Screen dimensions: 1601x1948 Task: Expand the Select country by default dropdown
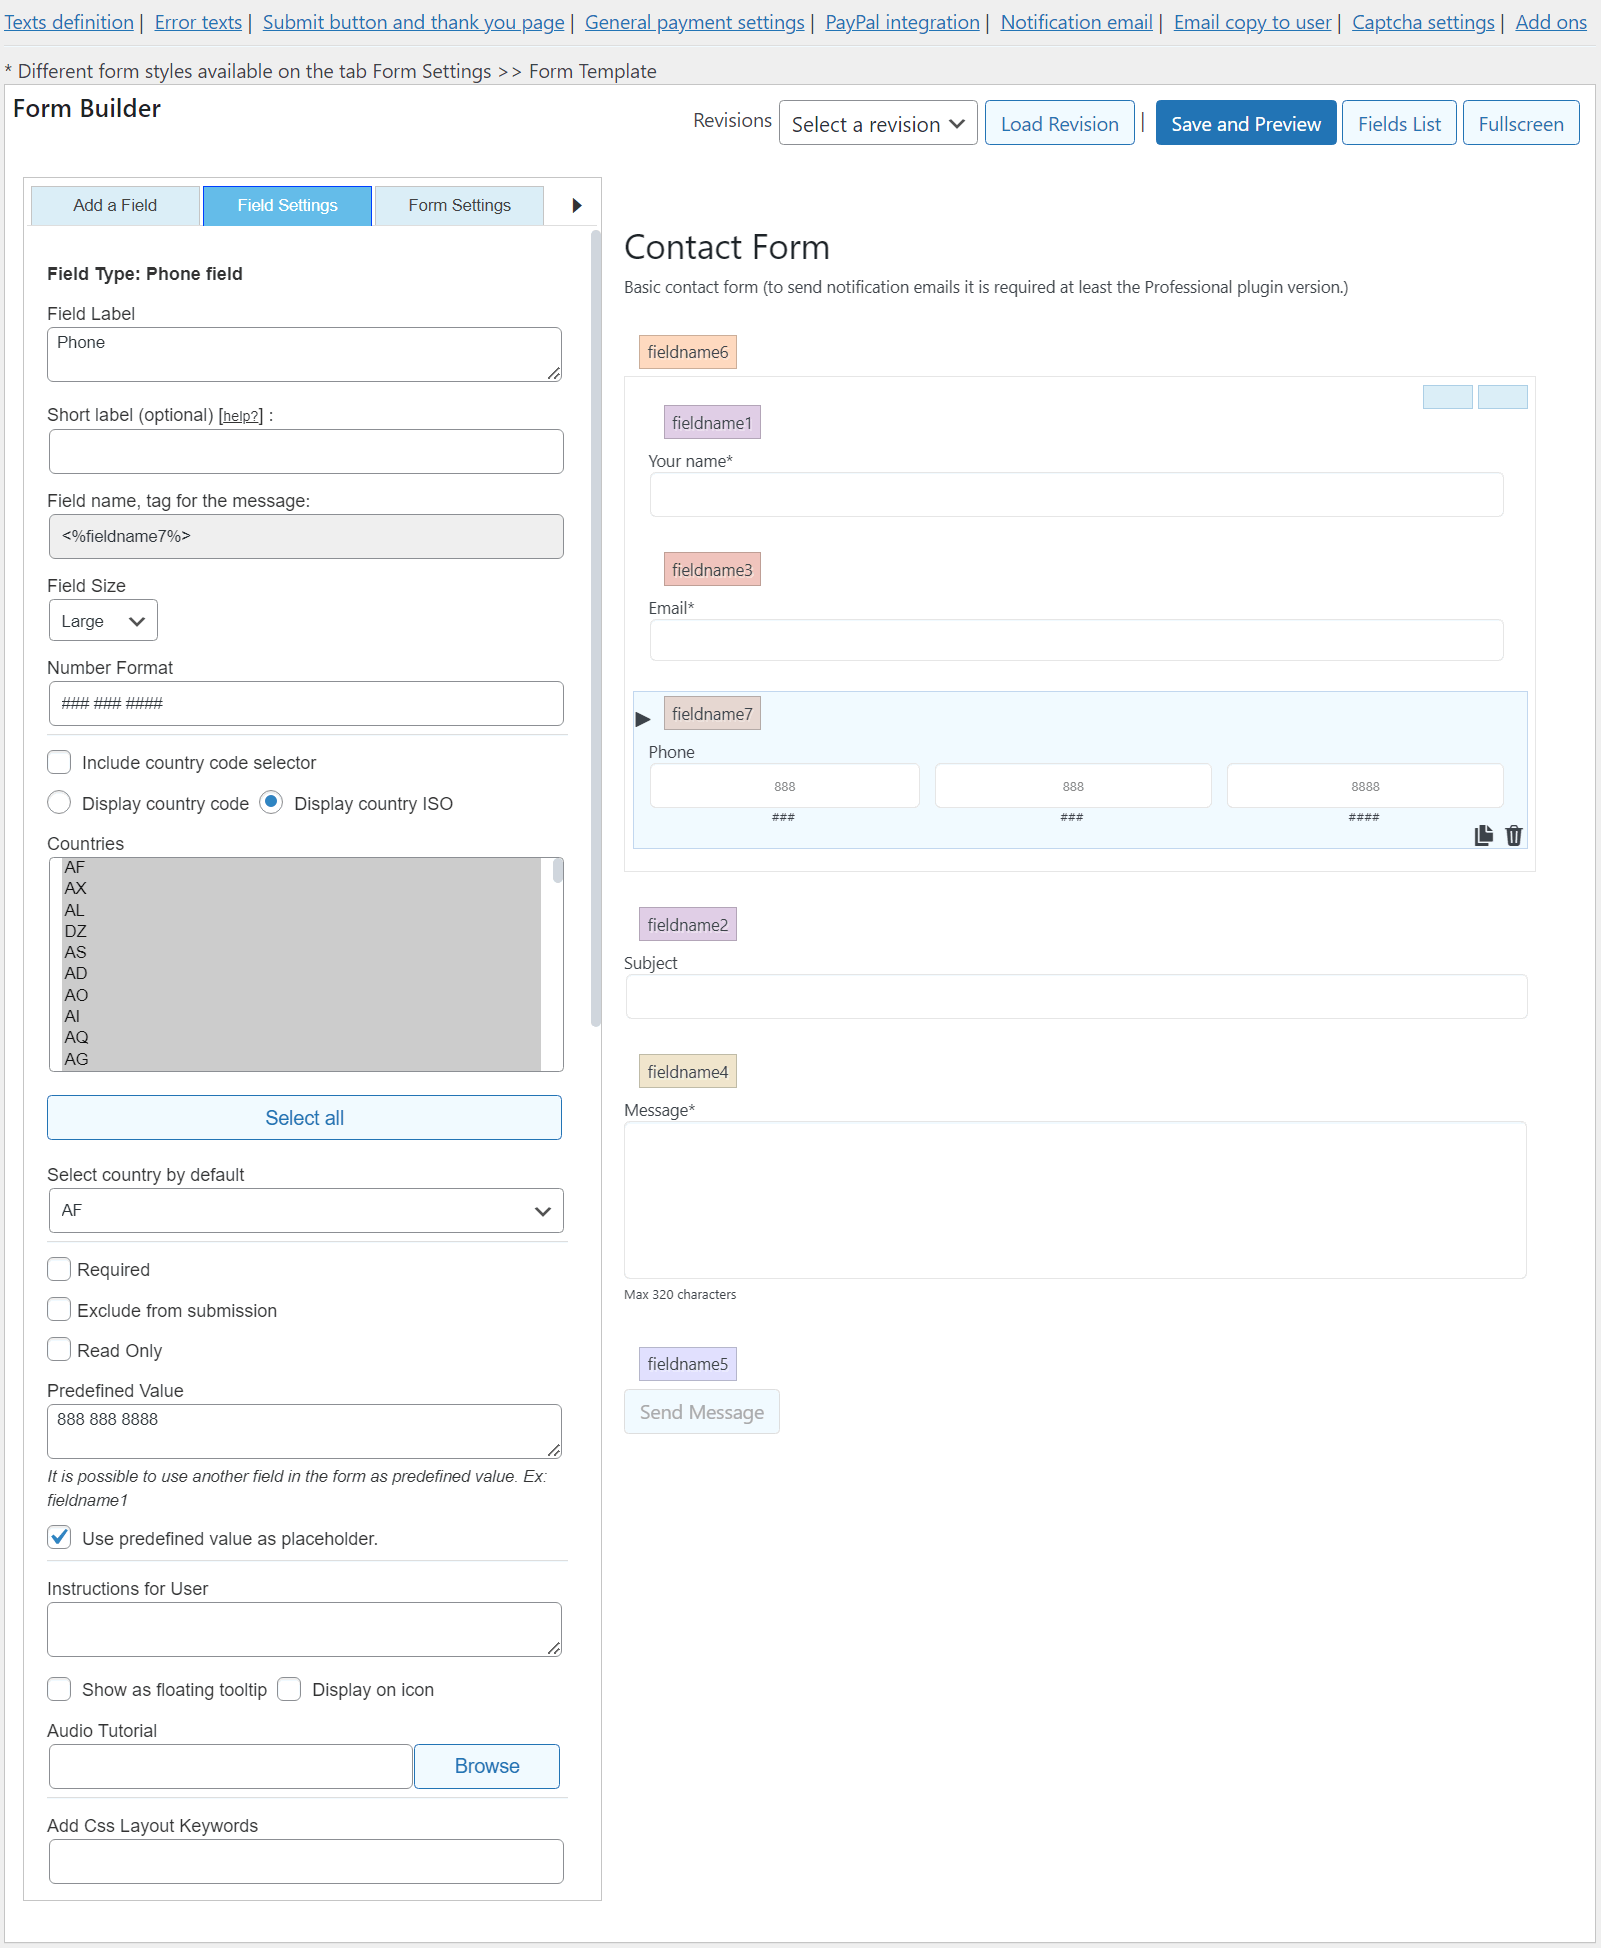click(x=306, y=1210)
